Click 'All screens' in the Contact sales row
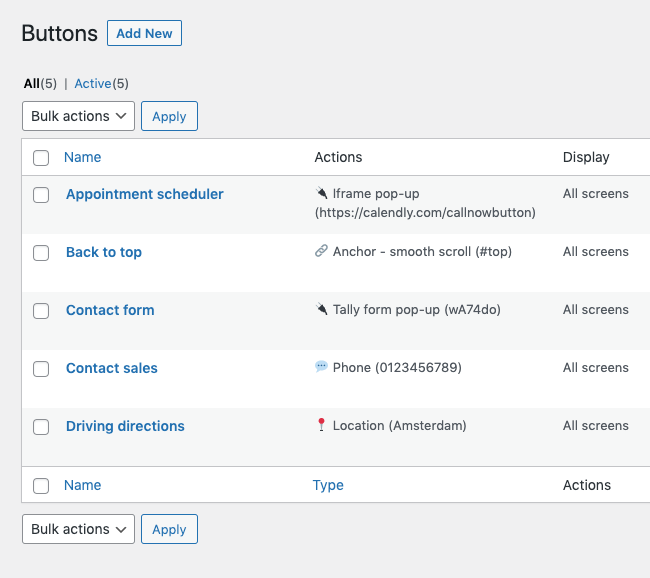The width and height of the screenshot is (650, 578). [596, 368]
